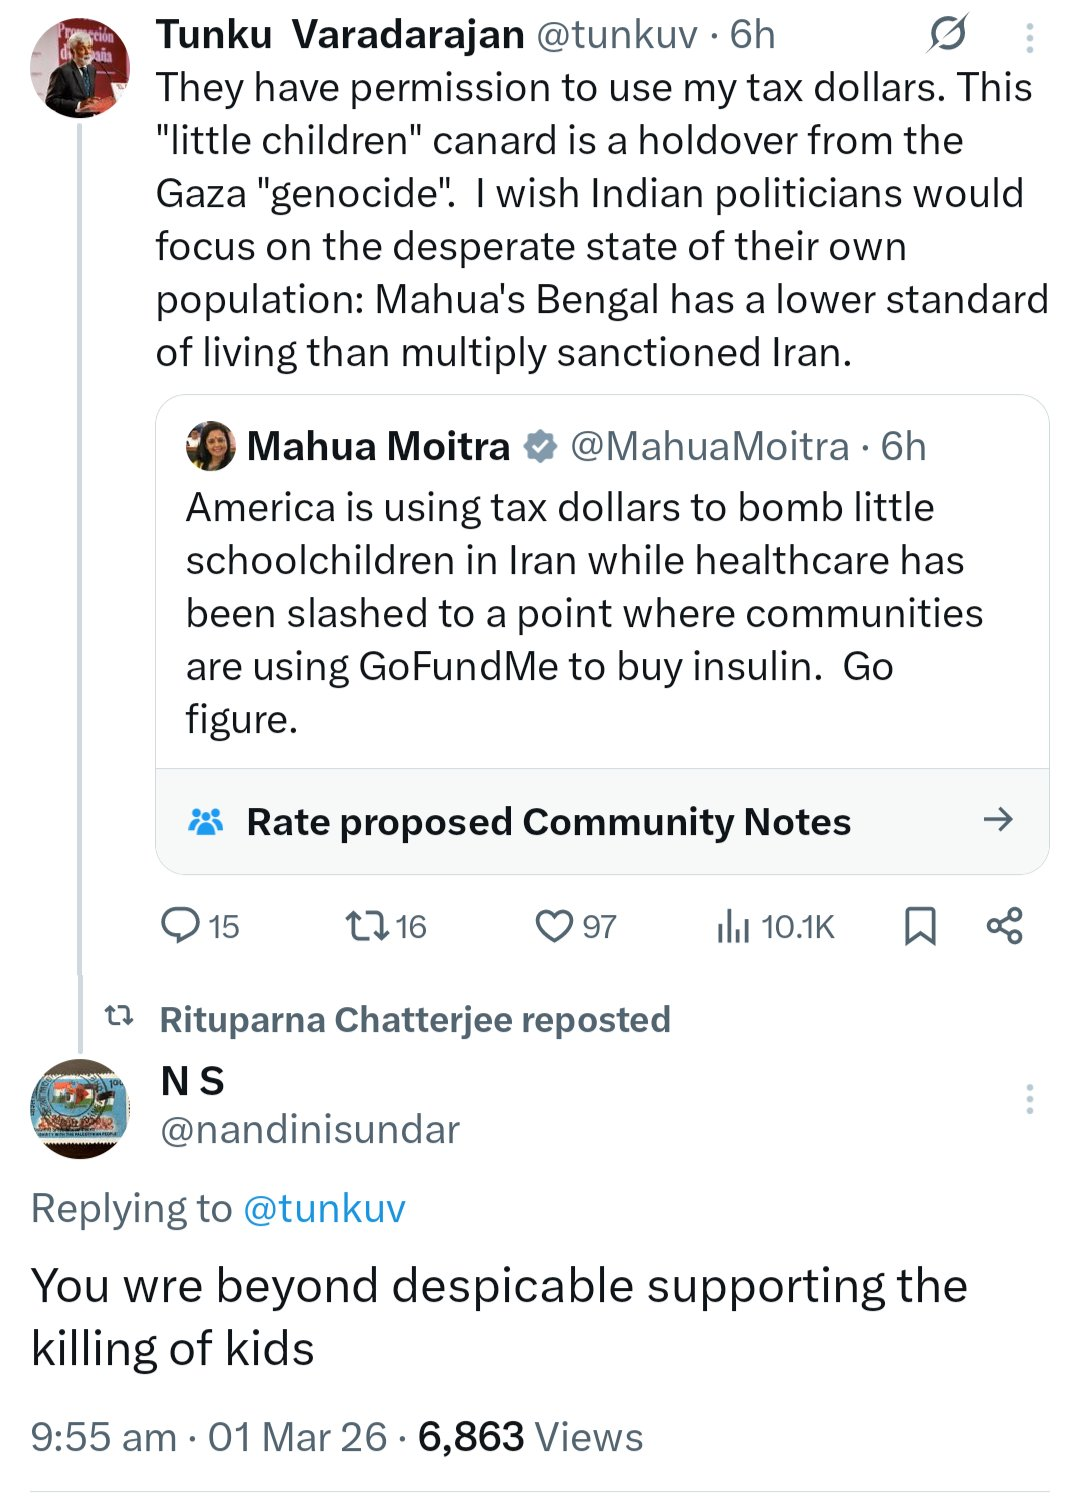Open NS's profile avatar
This screenshot has width=1080, height=1498.
click(80, 1109)
